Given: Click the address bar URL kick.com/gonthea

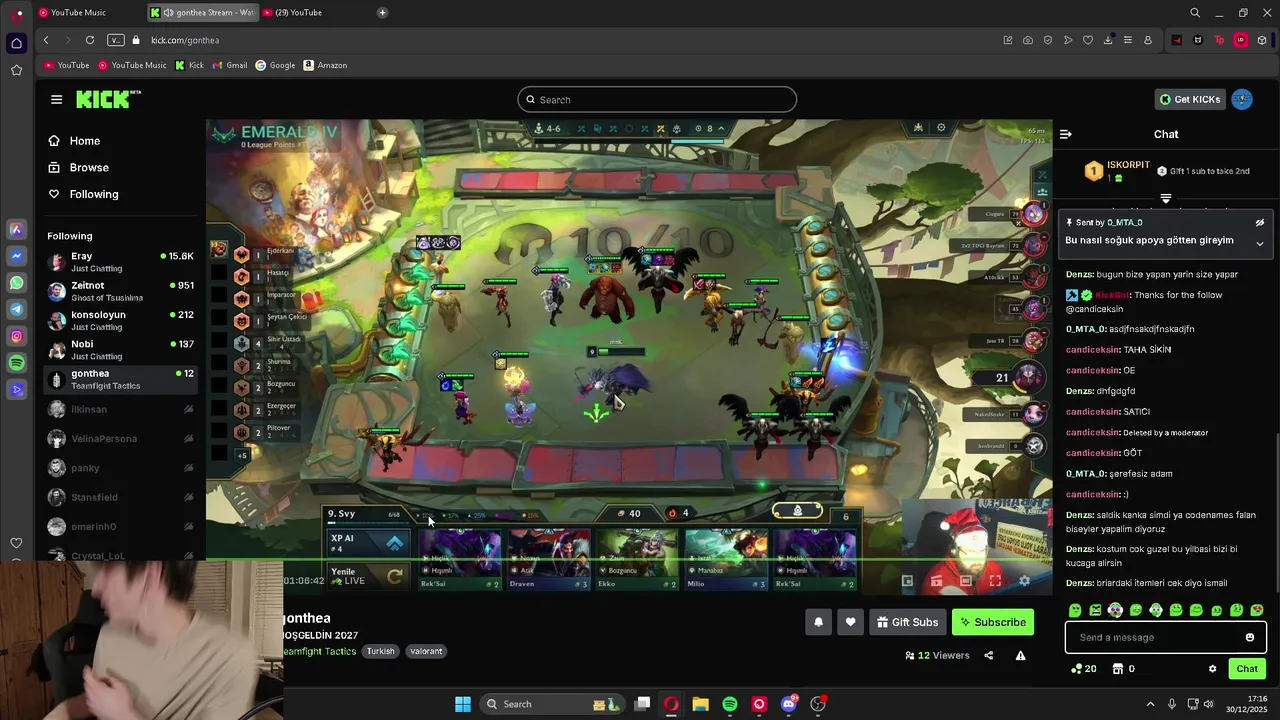Looking at the screenshot, I should [185, 40].
